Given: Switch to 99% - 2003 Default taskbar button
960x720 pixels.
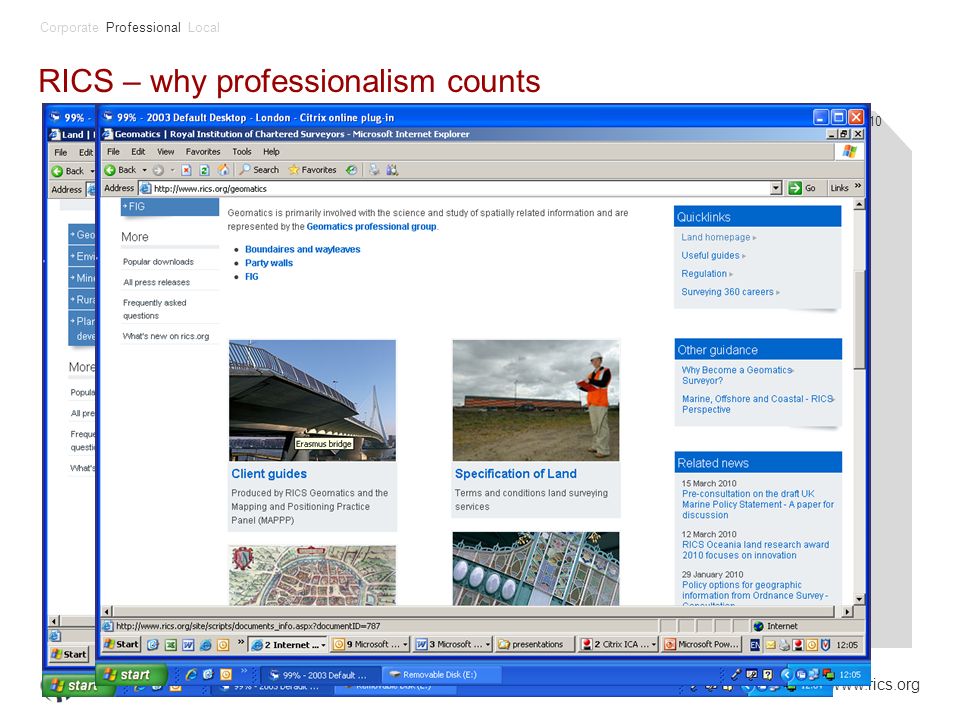Looking at the screenshot, I should point(320,675).
